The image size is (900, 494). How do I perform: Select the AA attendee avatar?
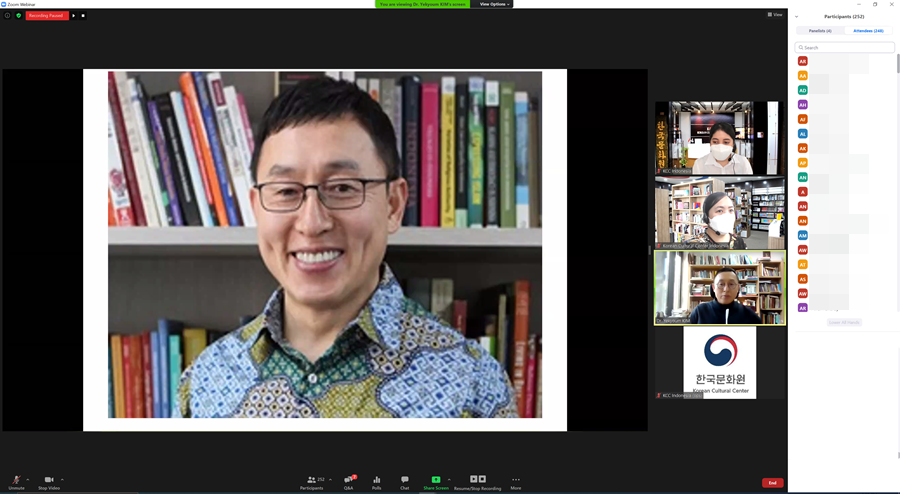tap(802, 76)
